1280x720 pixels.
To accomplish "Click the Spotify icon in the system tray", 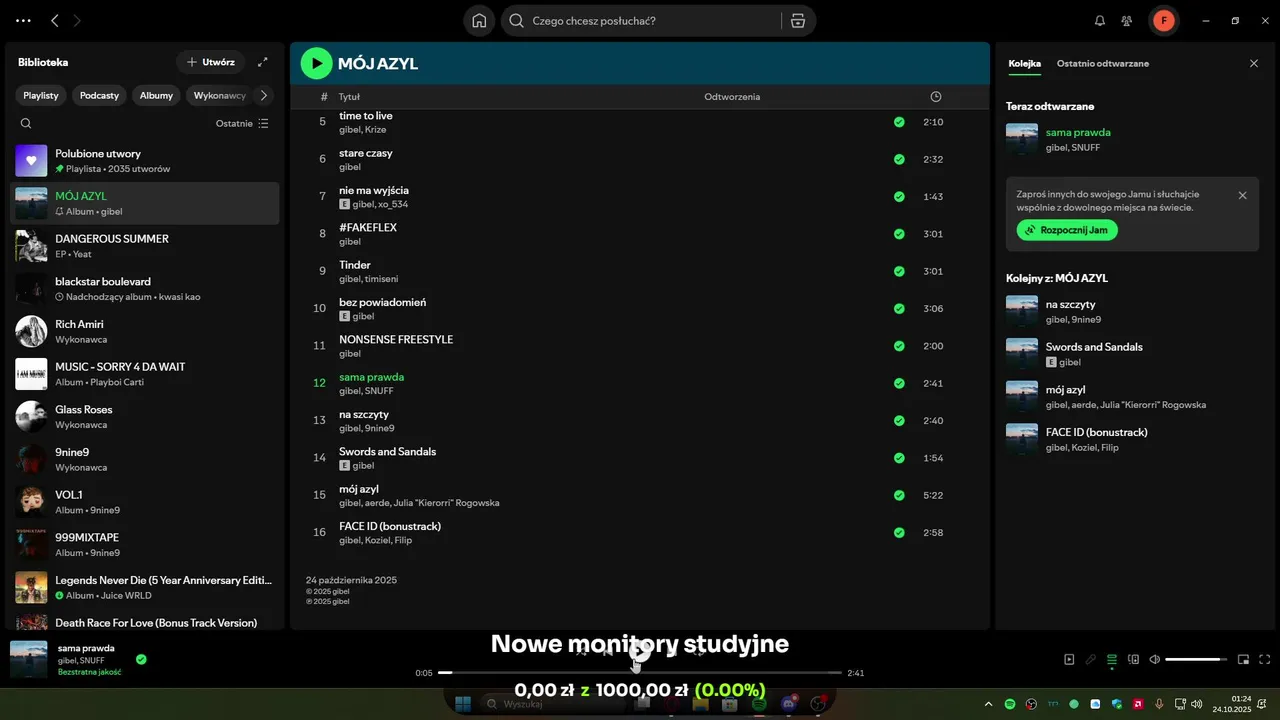I will 1010,705.
